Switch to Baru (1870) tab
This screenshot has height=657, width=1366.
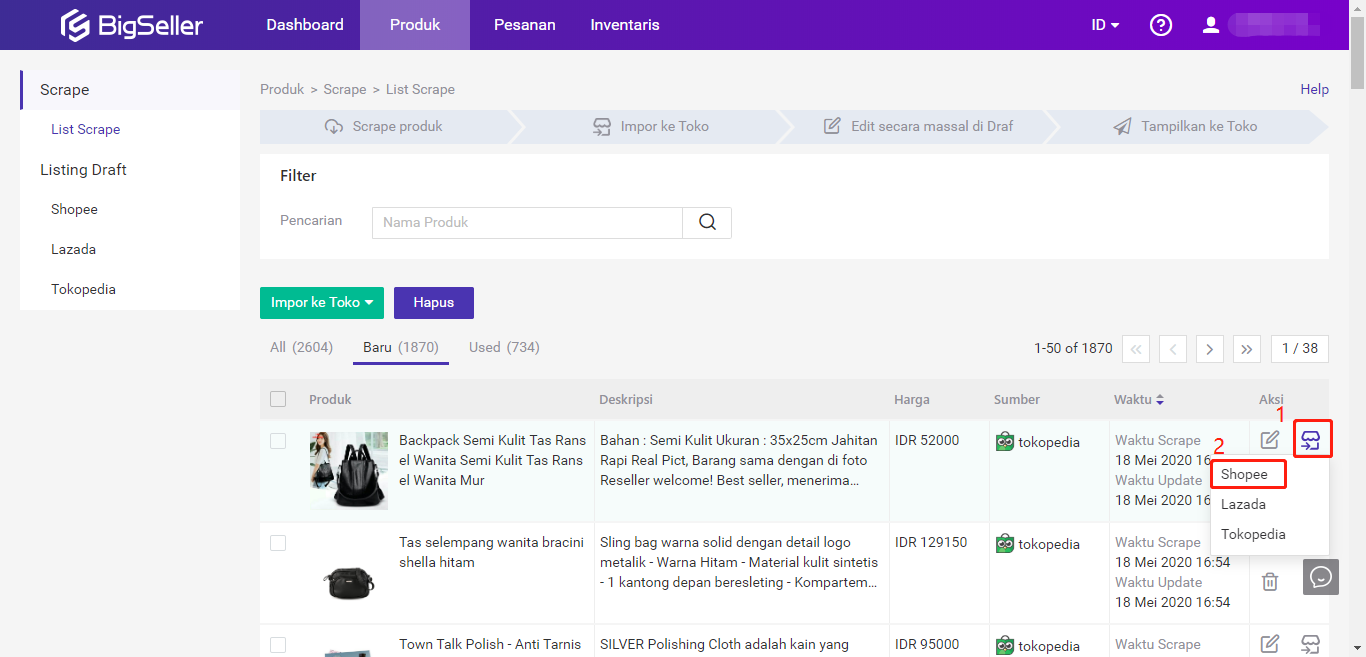[x=401, y=347]
